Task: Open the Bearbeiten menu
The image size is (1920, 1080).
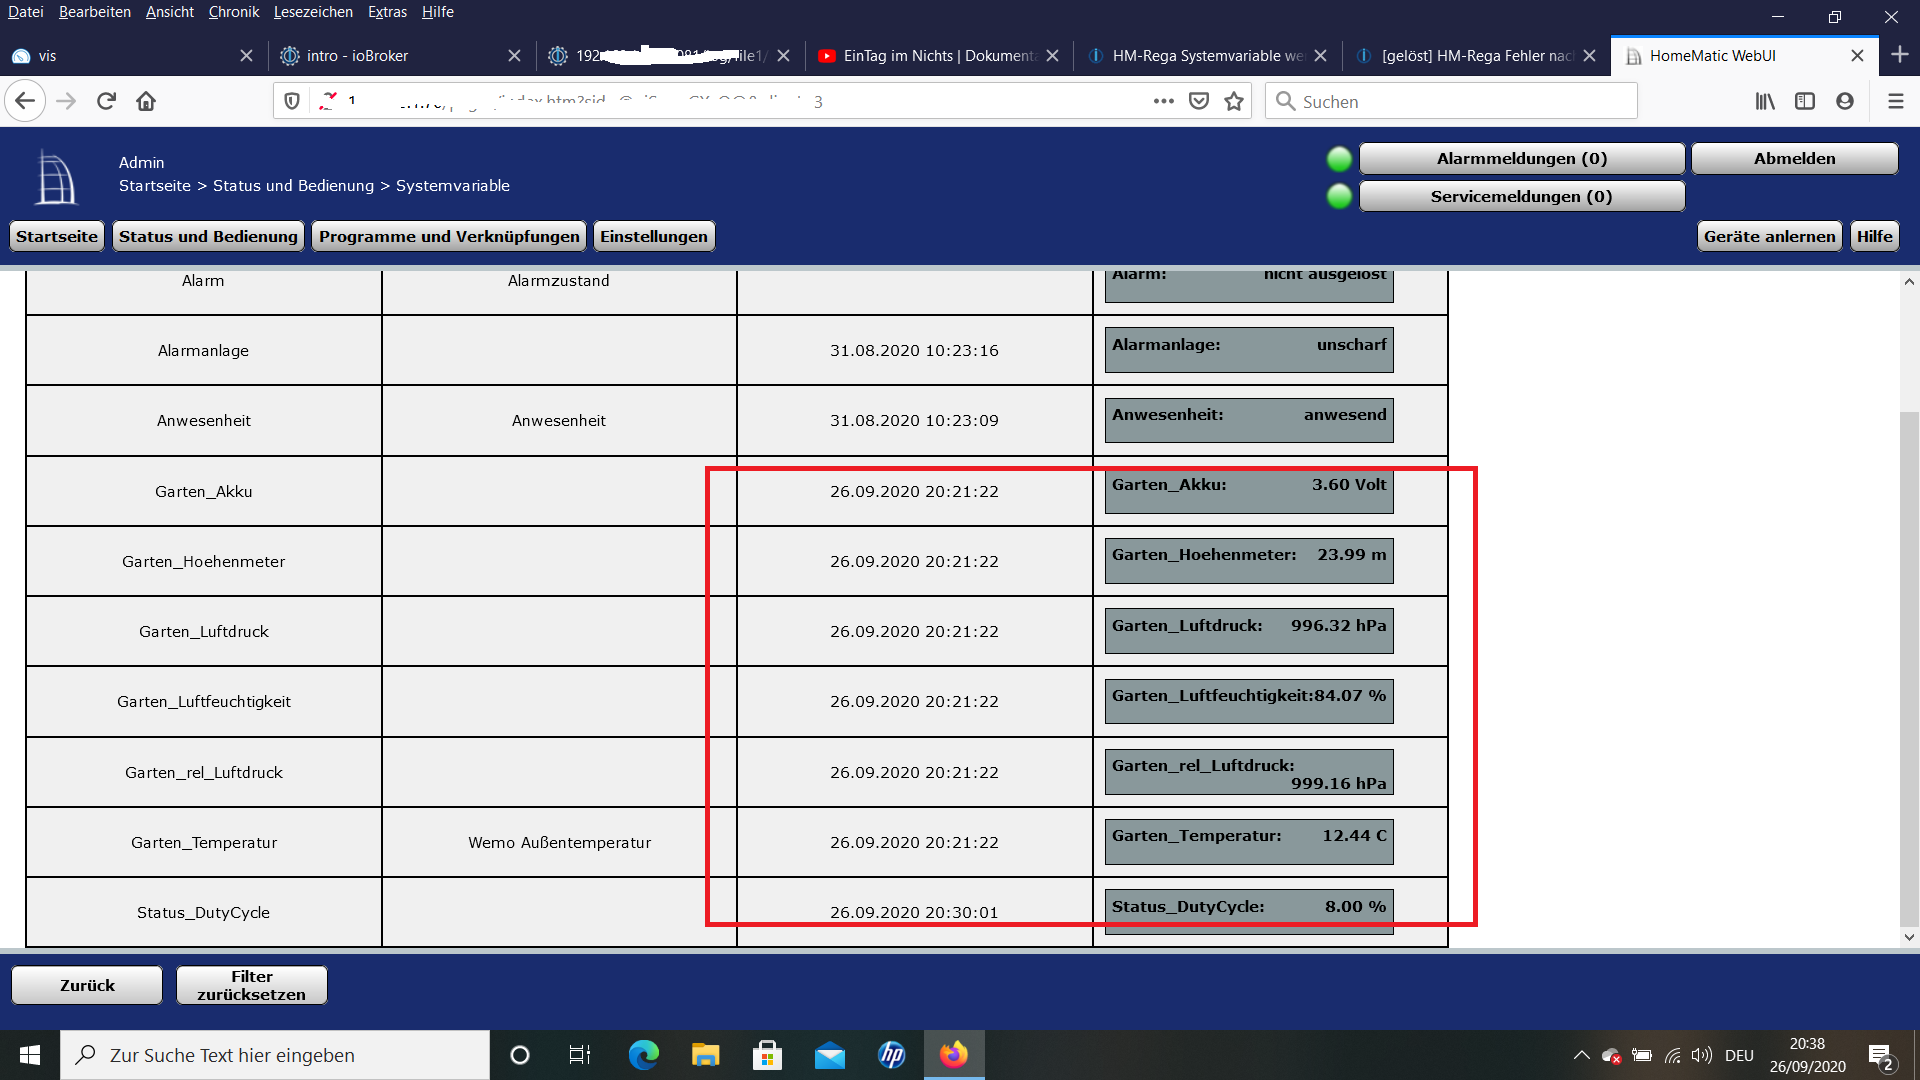Action: (x=95, y=12)
